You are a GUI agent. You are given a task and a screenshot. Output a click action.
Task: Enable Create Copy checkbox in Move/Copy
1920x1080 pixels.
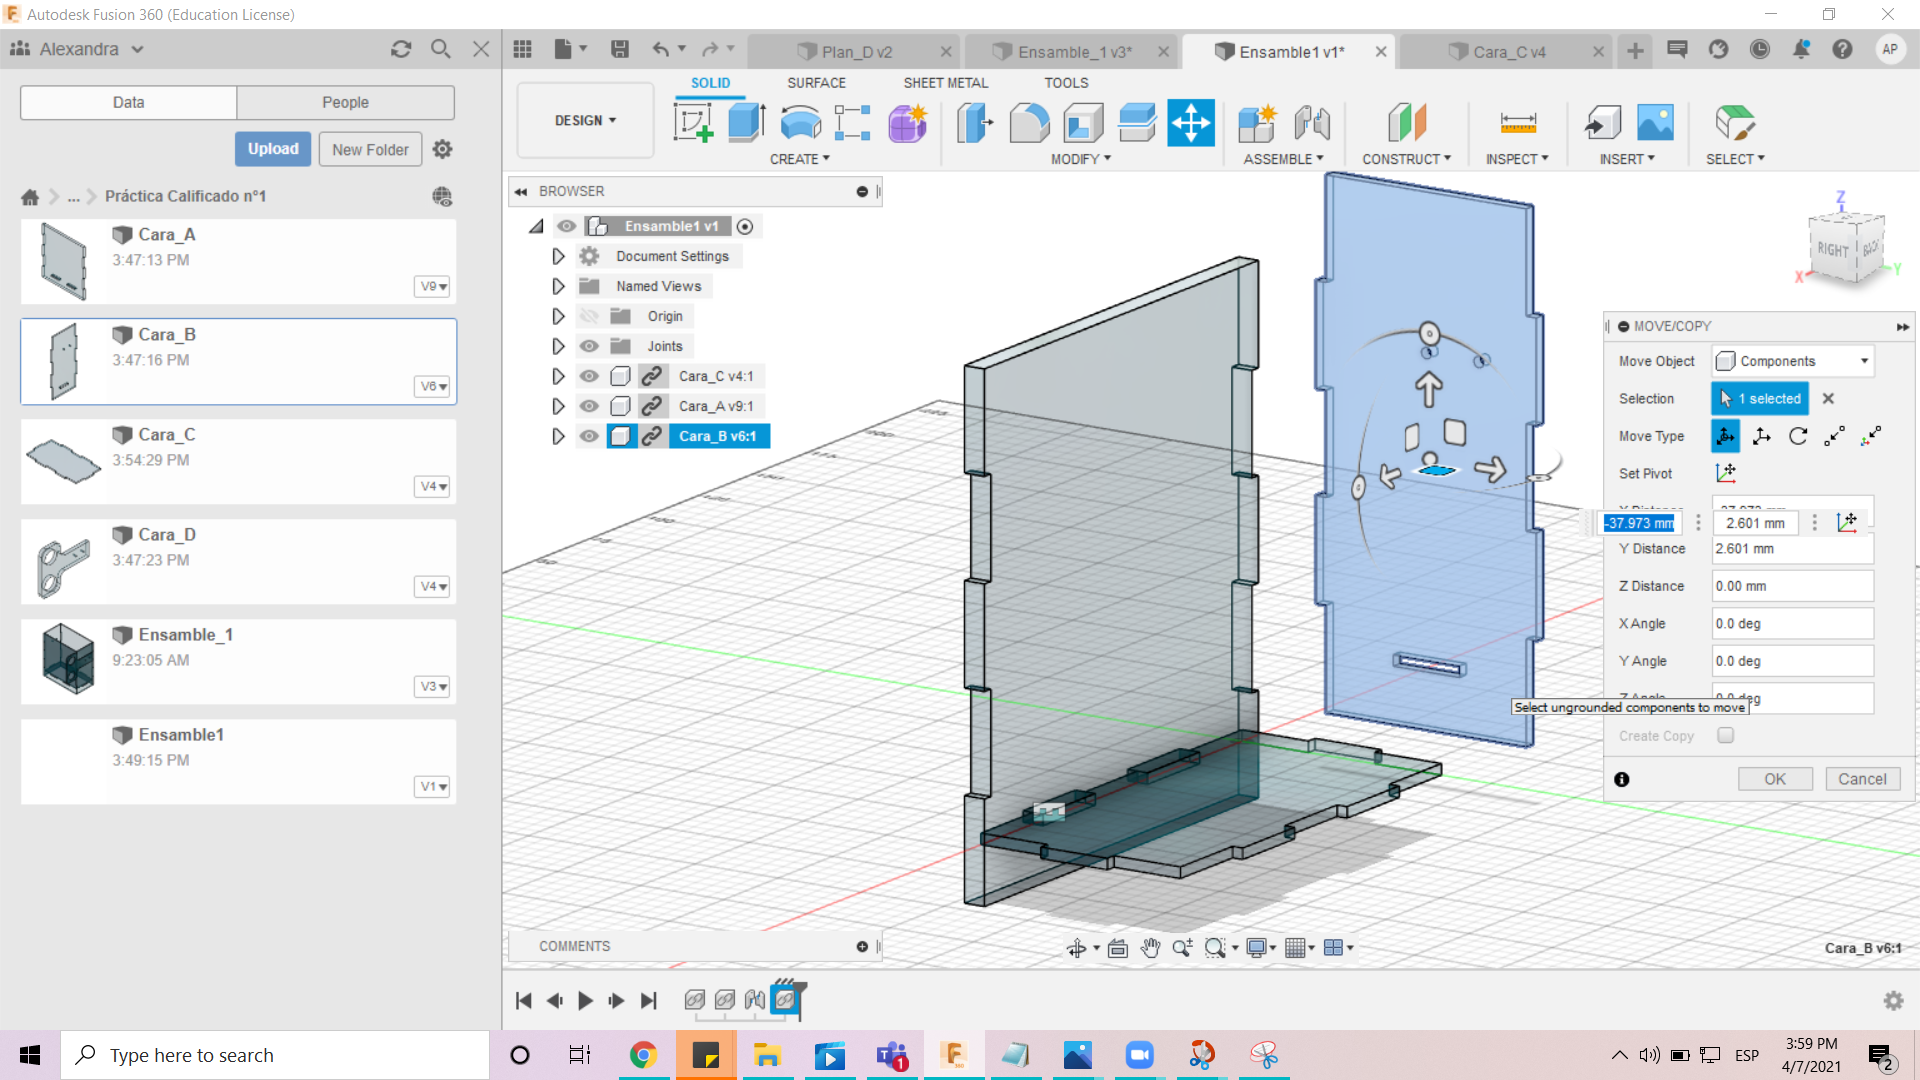point(1725,735)
